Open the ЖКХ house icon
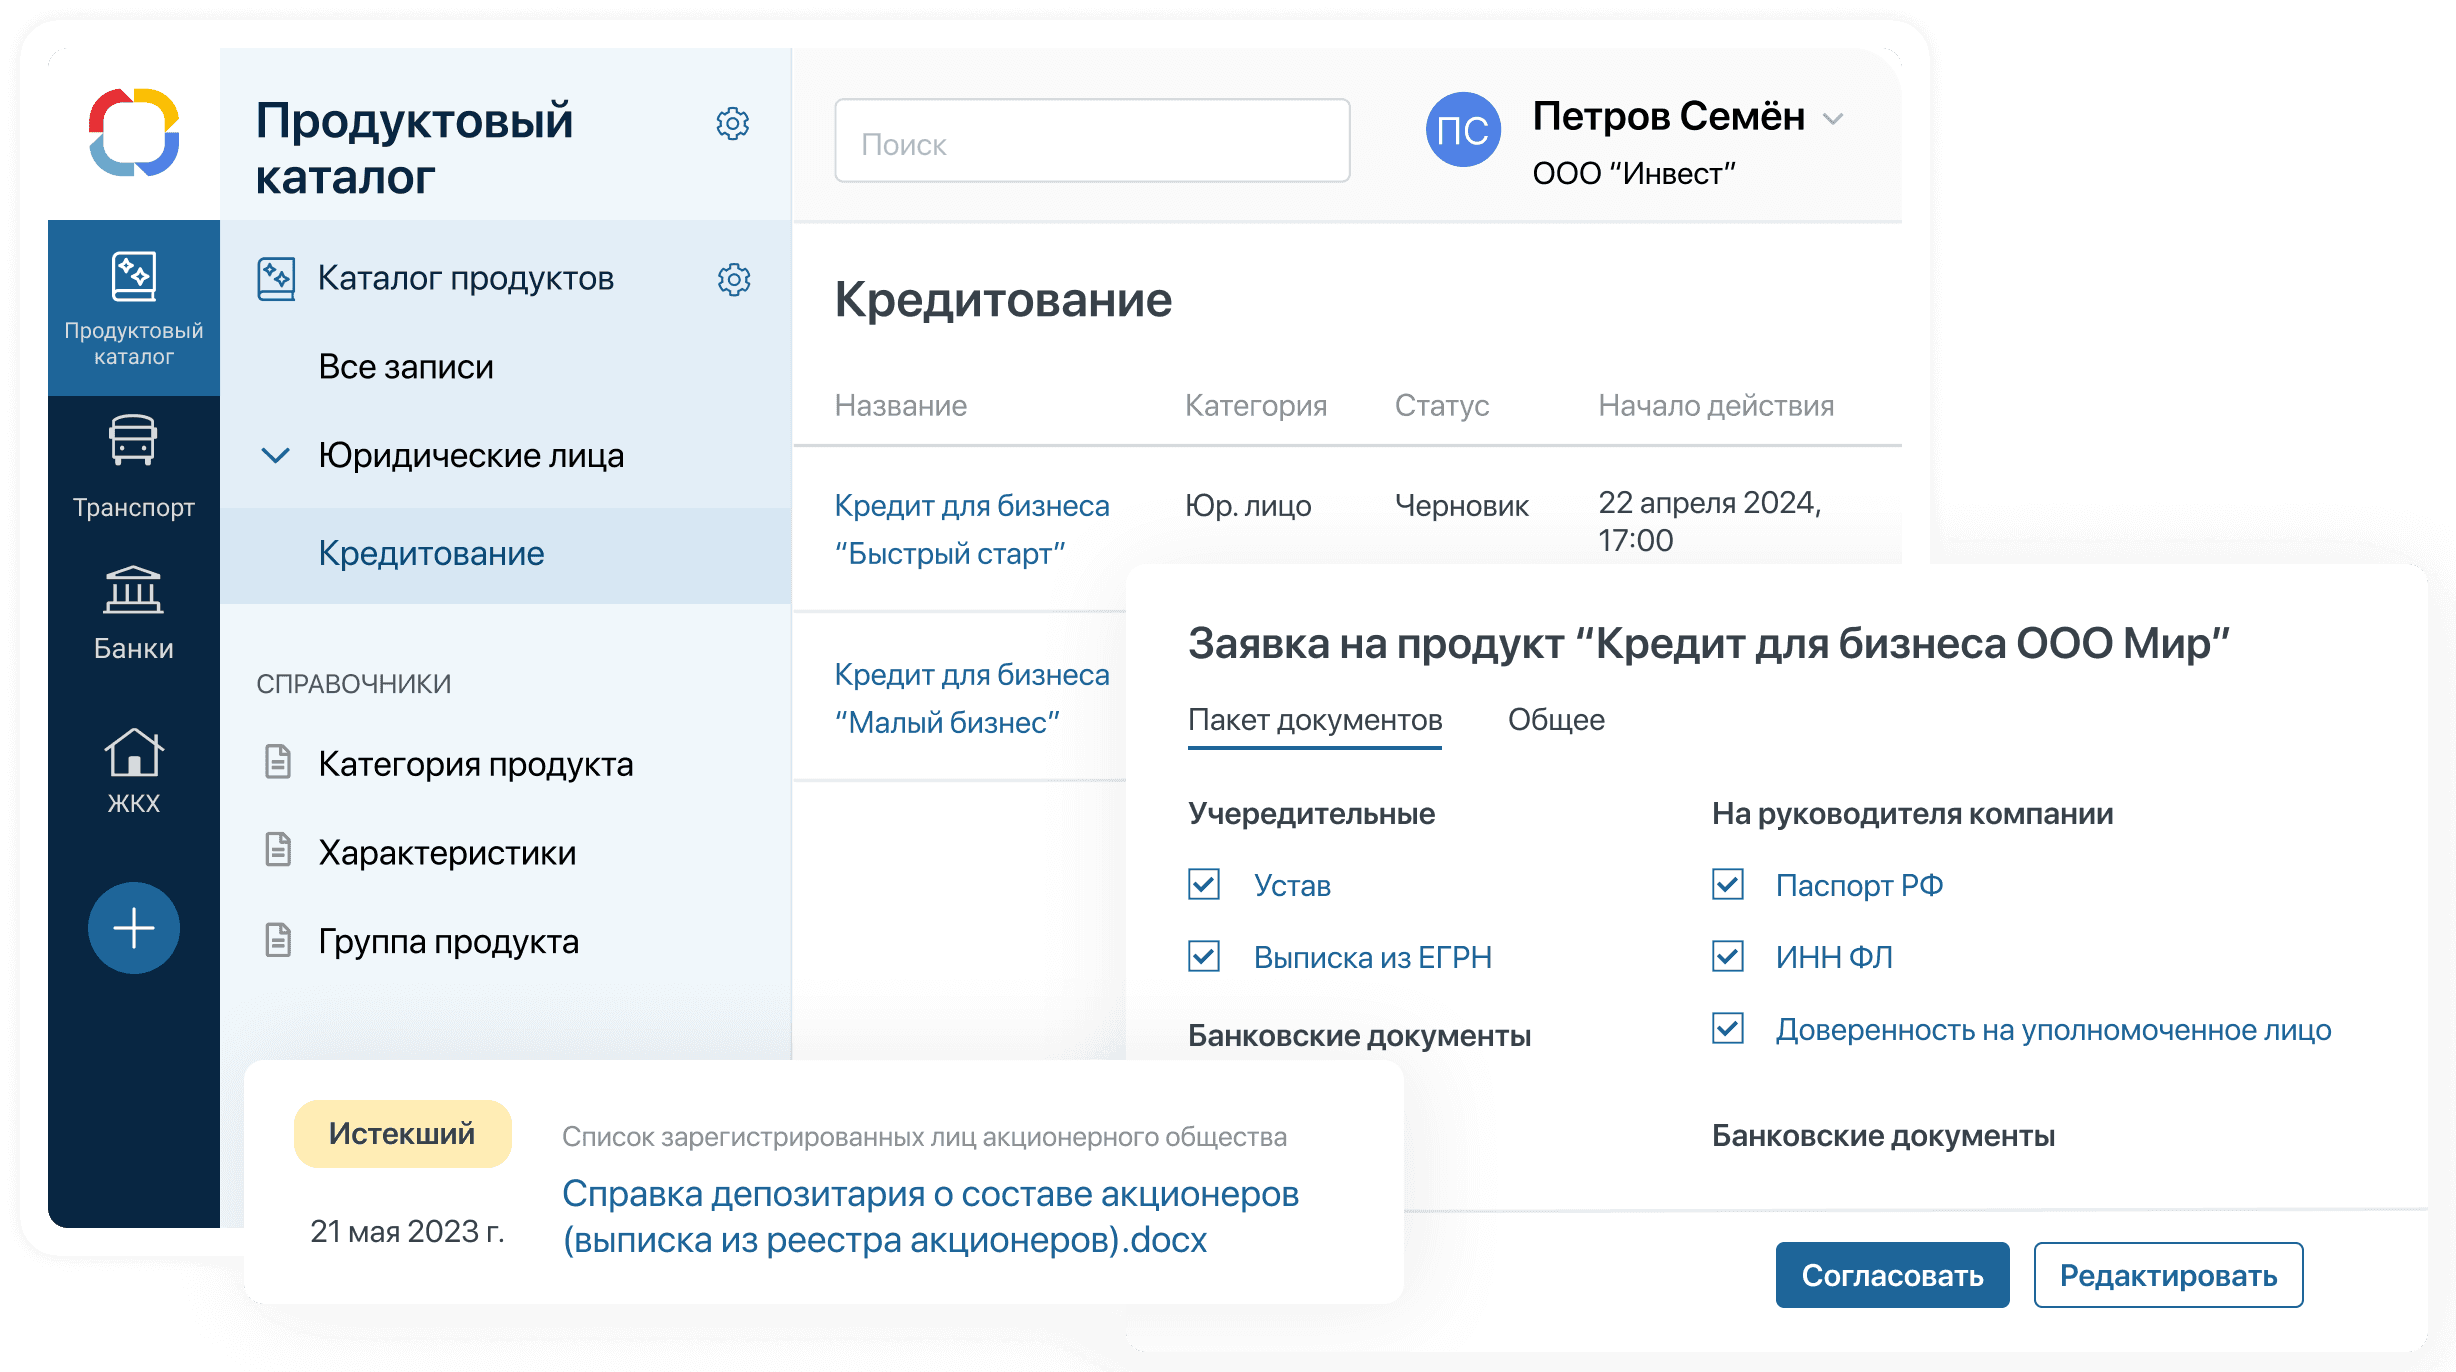2456x1372 pixels. click(x=133, y=752)
